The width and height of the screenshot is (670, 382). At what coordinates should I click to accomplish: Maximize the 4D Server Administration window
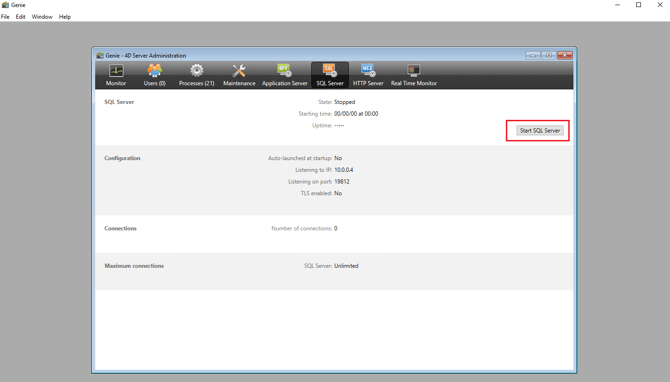tap(549, 55)
